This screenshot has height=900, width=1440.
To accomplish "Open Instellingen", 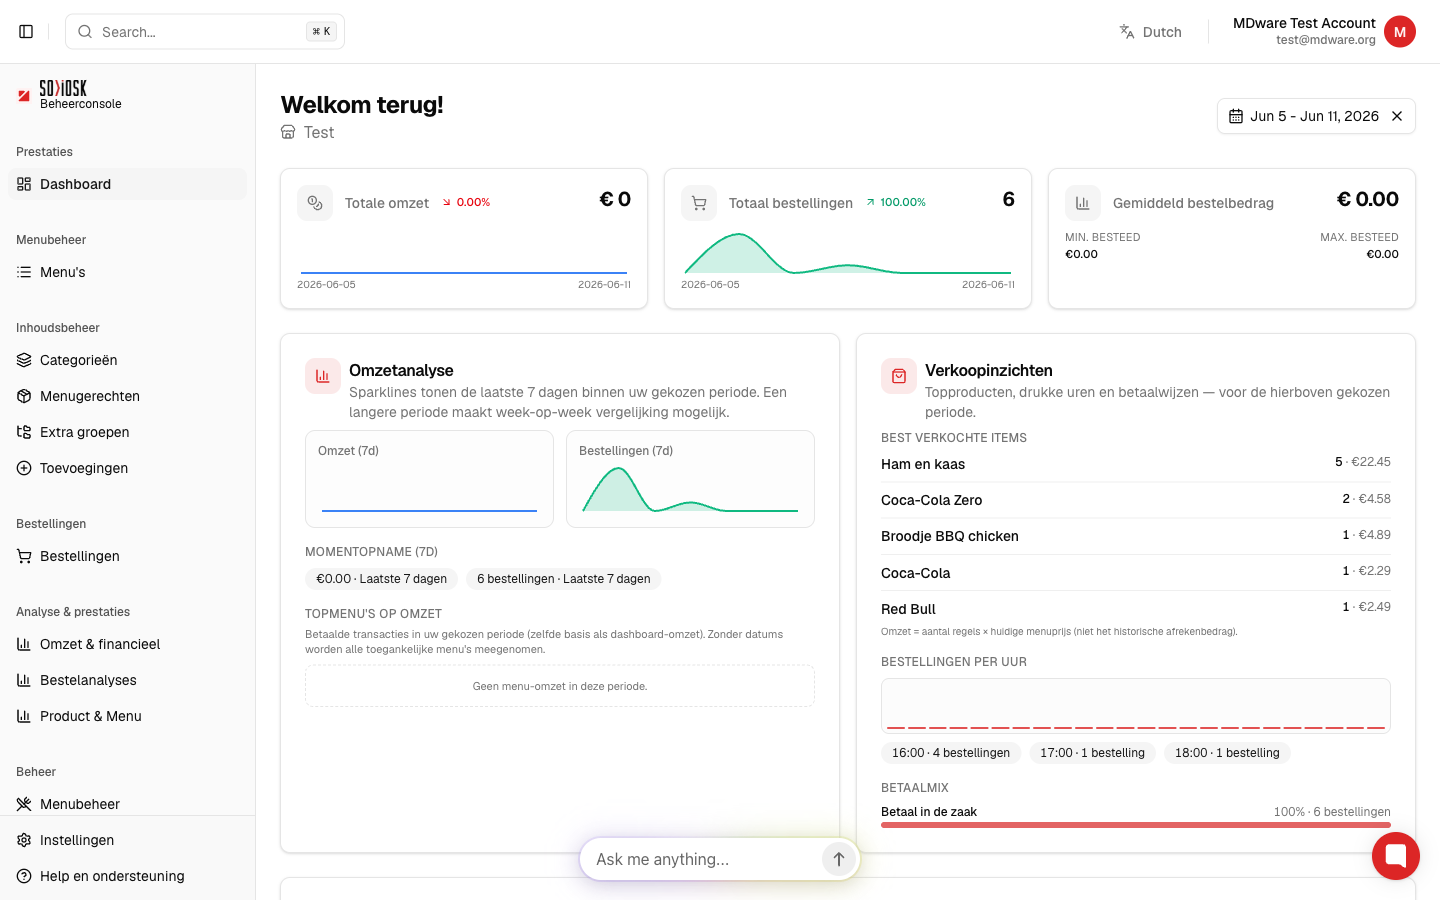I will [127, 840].
